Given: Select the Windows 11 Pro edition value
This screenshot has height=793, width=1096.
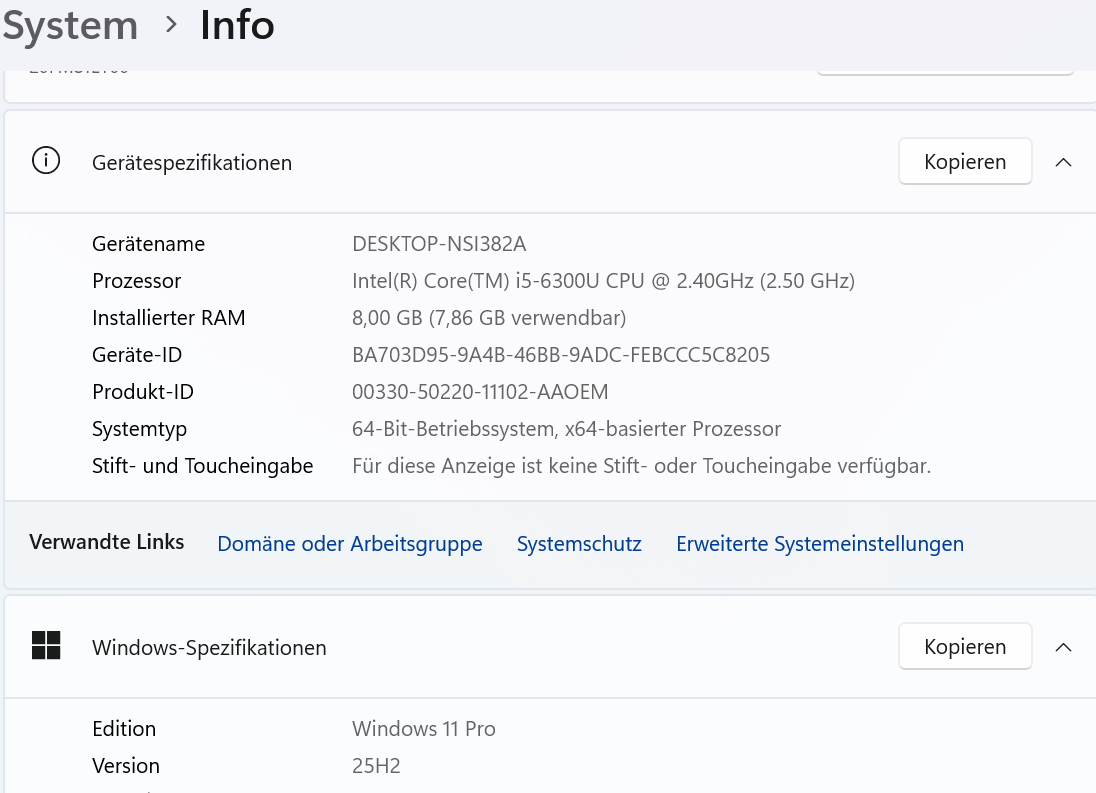Looking at the screenshot, I should tap(424, 729).
